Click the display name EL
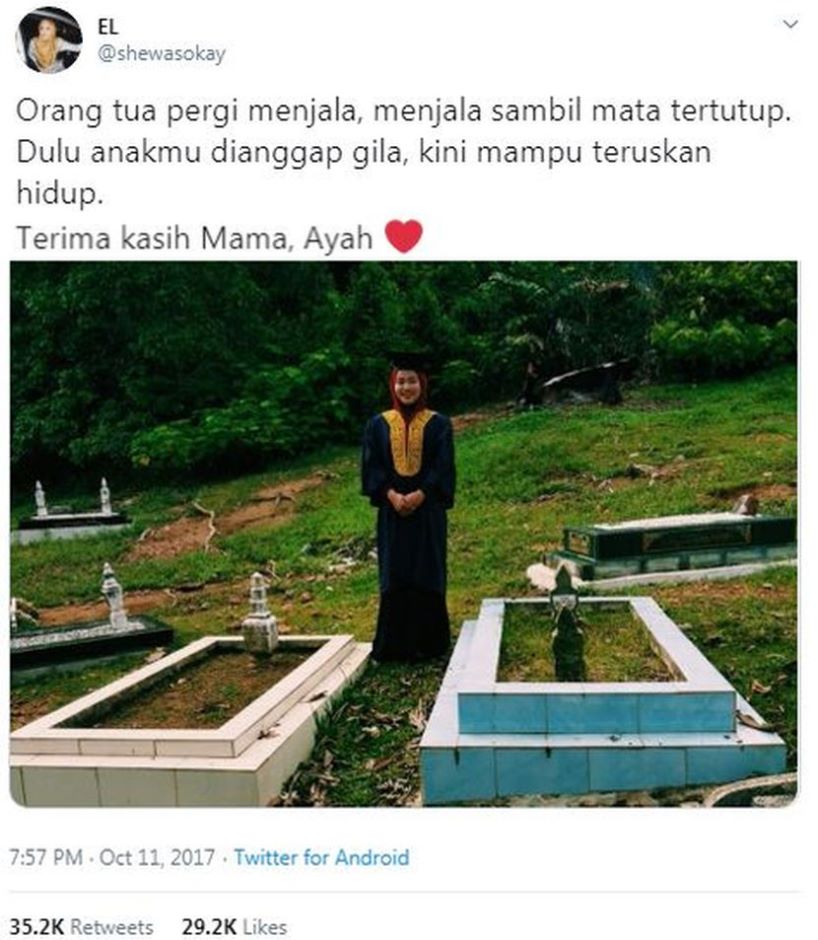The height and width of the screenshot is (940, 818). click(x=108, y=28)
